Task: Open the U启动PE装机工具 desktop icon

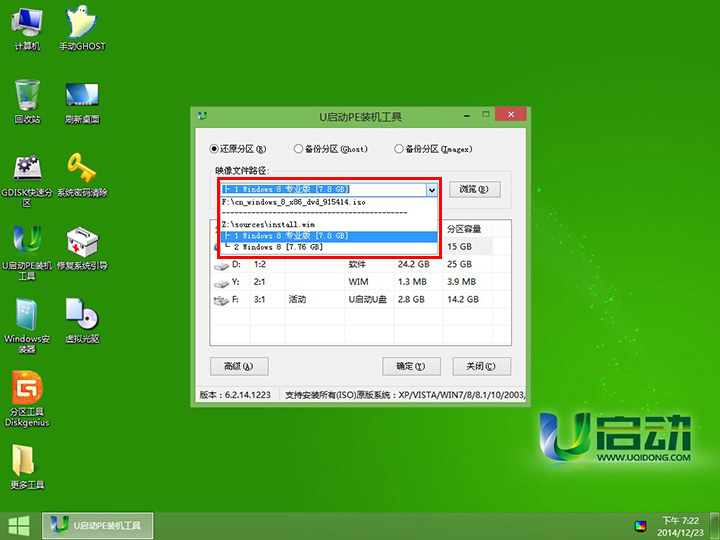Action: point(27,253)
